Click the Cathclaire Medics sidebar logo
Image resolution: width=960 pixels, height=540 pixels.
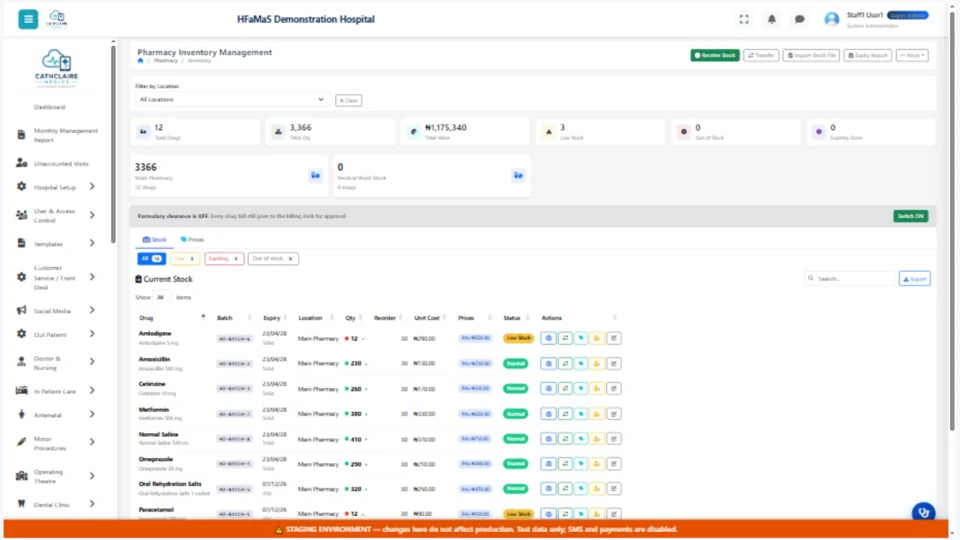coord(56,68)
